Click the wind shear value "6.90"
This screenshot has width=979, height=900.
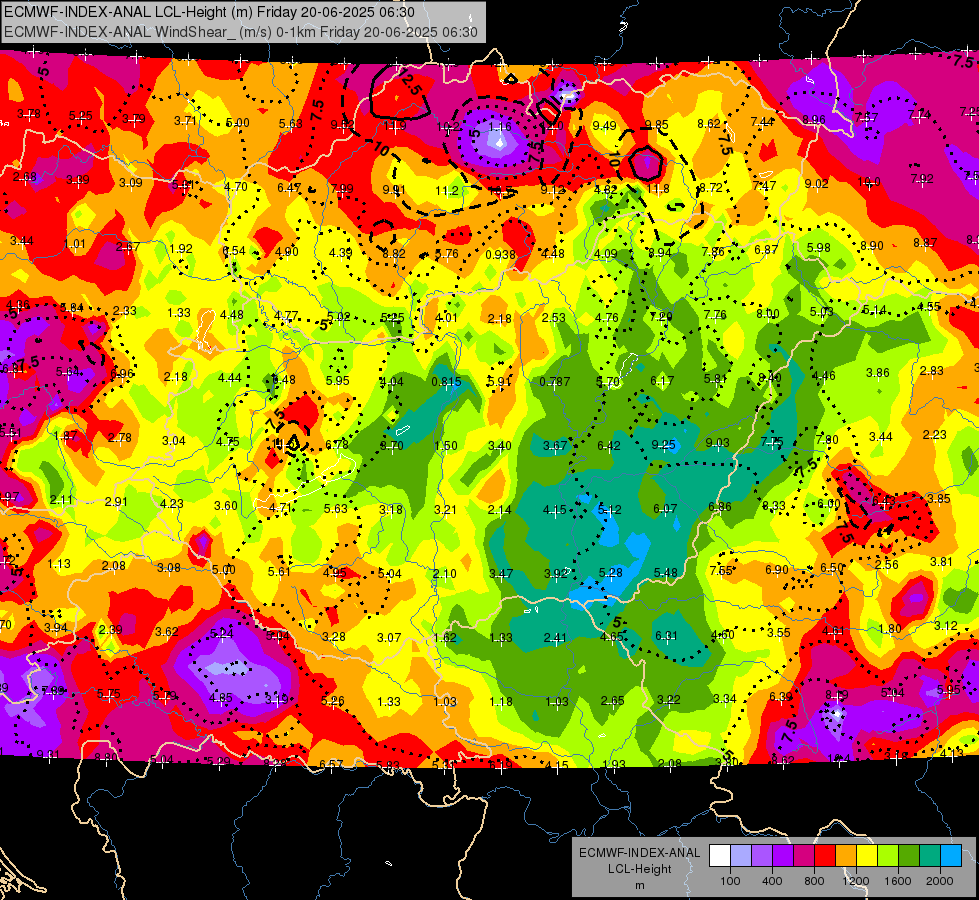(x=777, y=570)
